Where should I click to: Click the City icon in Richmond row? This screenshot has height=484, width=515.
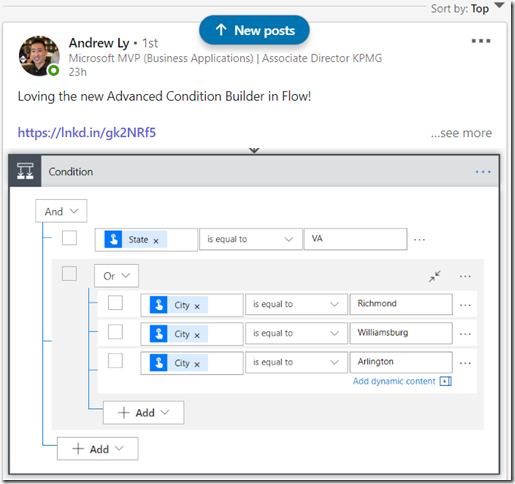coord(158,305)
